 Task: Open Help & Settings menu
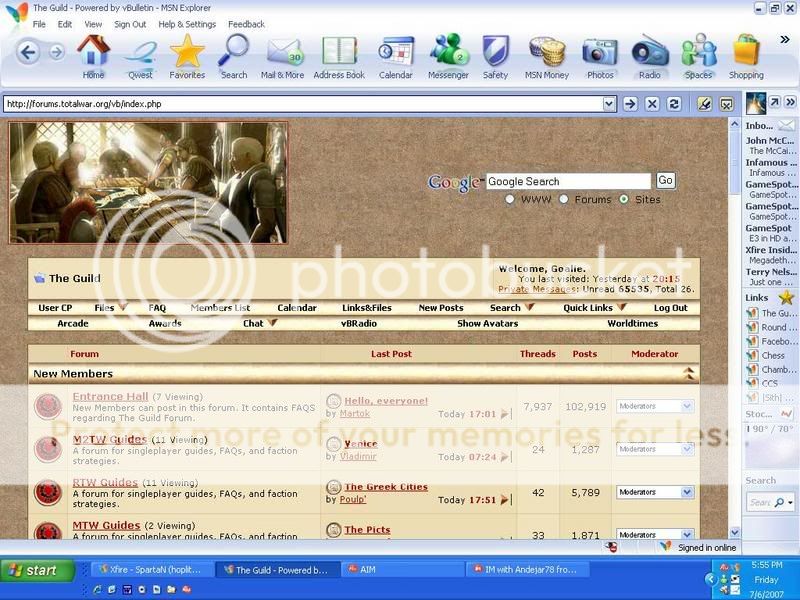[187, 24]
